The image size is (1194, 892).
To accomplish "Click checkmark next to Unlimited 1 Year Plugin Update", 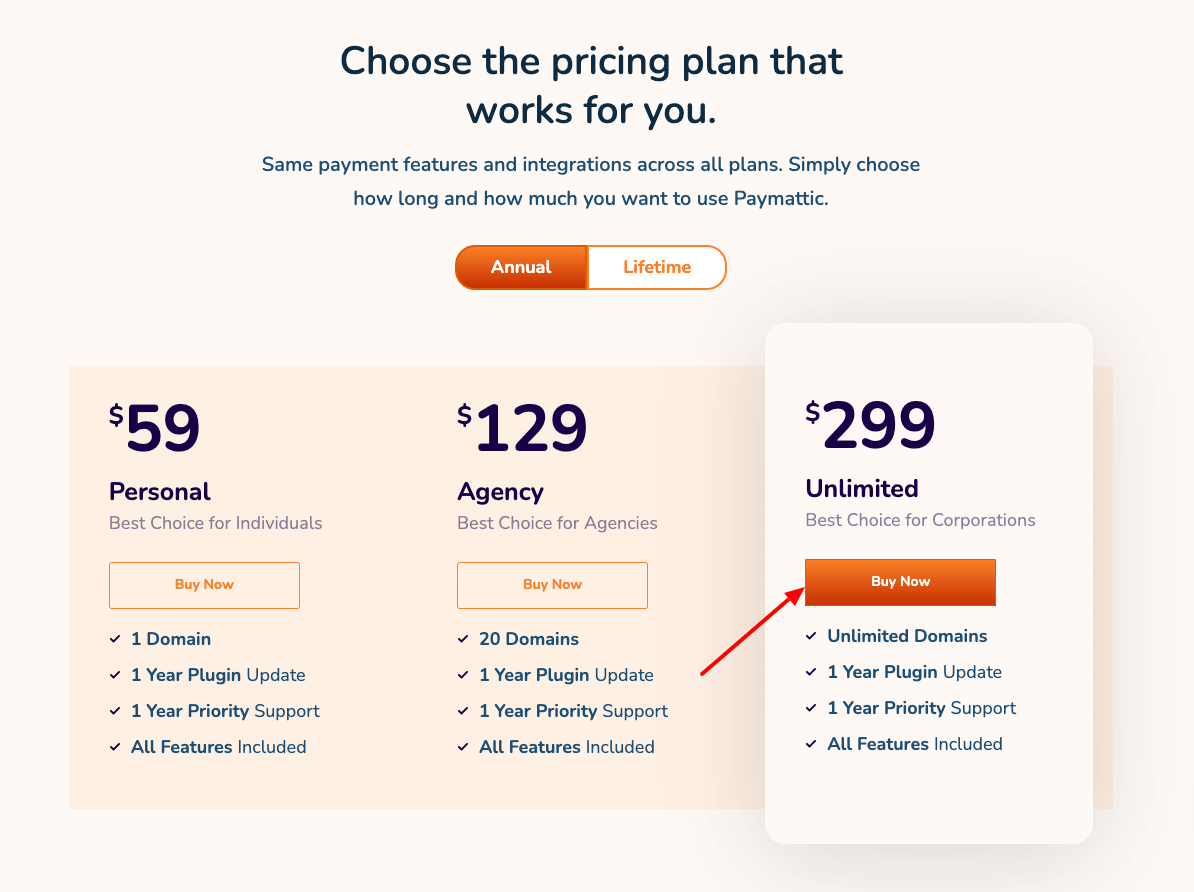I will coord(811,672).
